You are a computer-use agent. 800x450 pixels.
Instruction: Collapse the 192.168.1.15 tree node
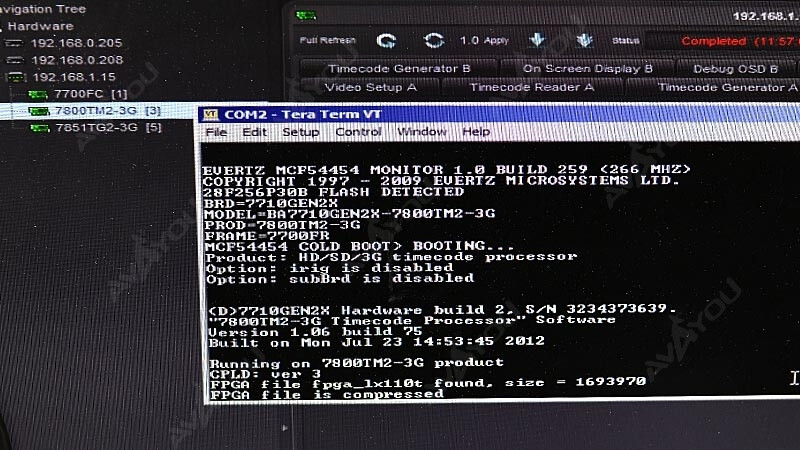coord(5,77)
